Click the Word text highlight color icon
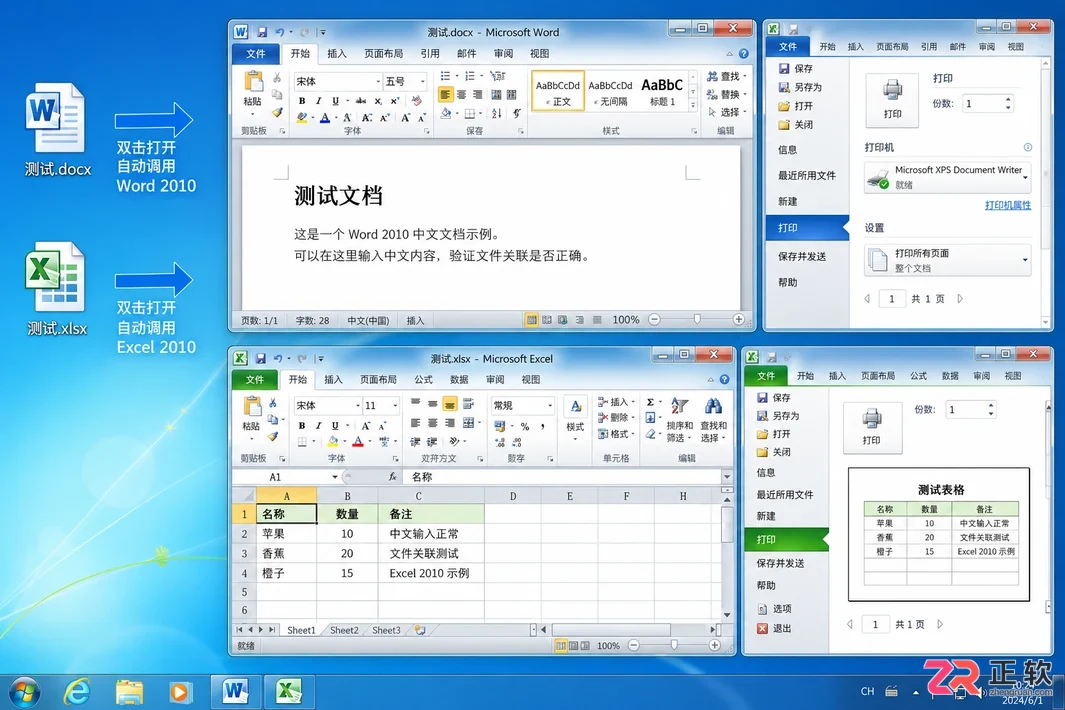This screenshot has height=710, width=1065. pyautogui.click(x=302, y=118)
